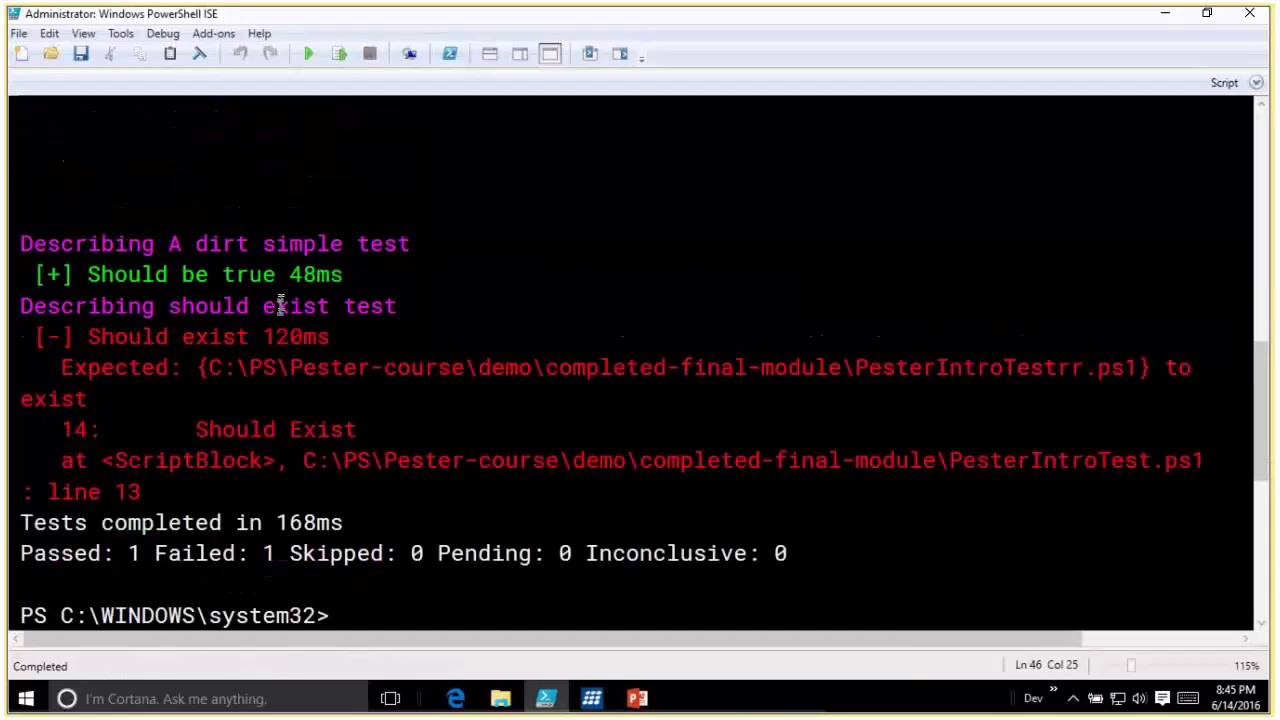Click the 115% zoom value
Screen dimensions: 1280x720
pos(1246,666)
